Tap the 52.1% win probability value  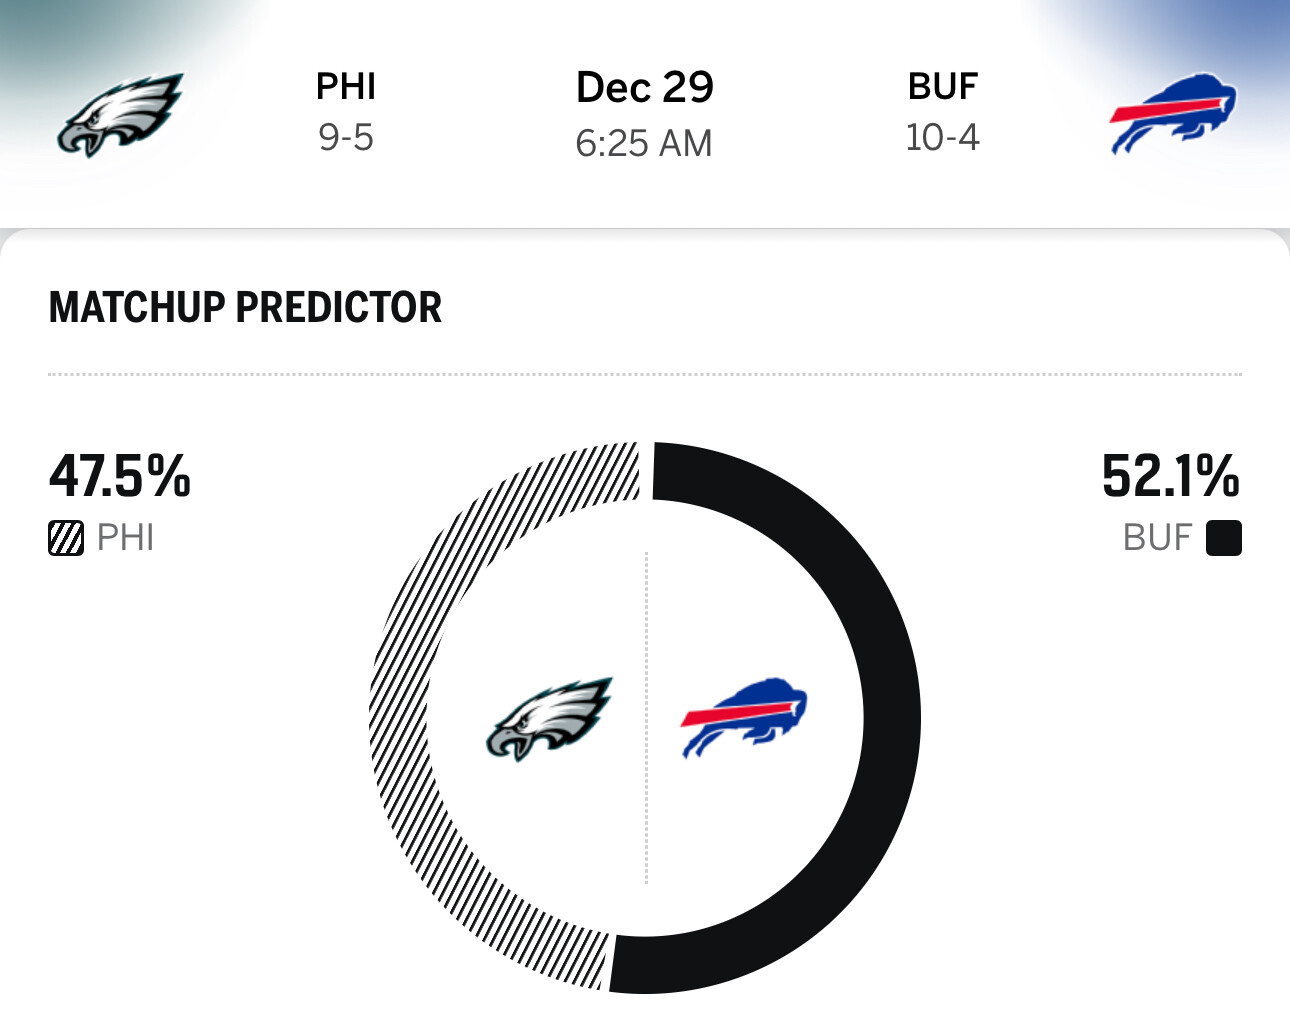[x=1170, y=475]
